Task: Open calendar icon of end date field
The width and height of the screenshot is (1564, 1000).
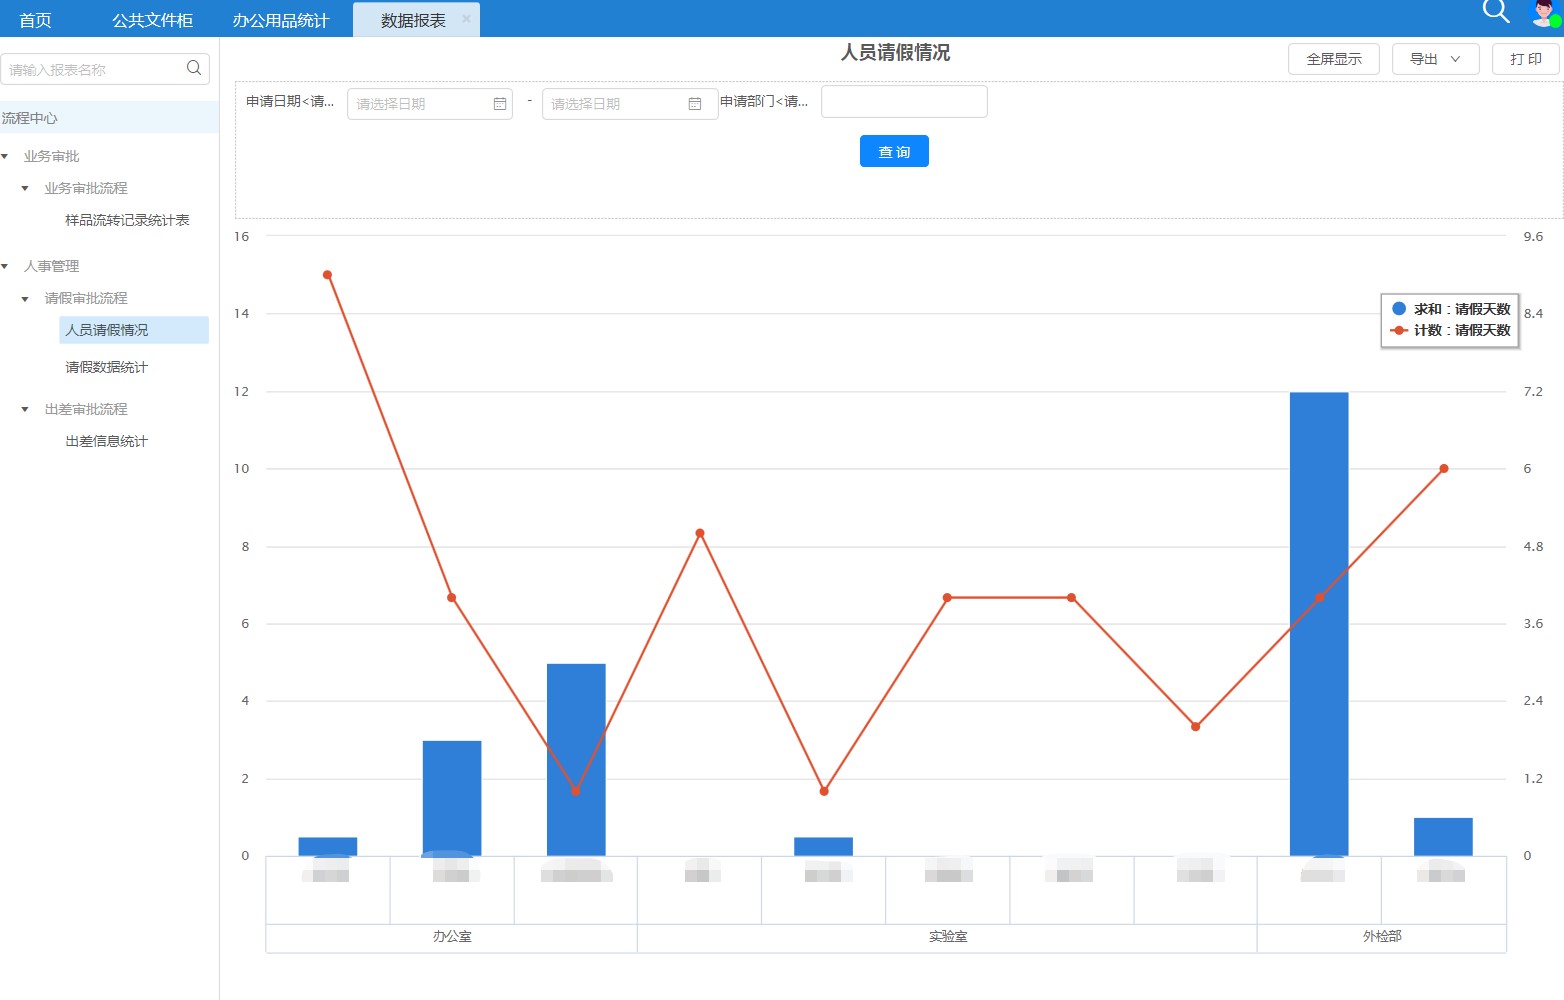Action: 695,104
